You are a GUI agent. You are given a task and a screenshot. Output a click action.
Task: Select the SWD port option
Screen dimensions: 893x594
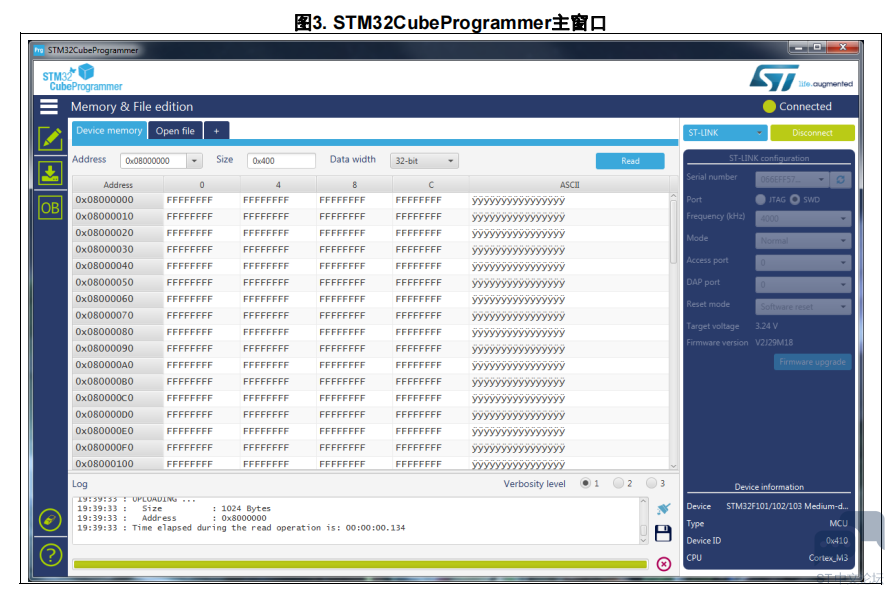[x=794, y=199]
